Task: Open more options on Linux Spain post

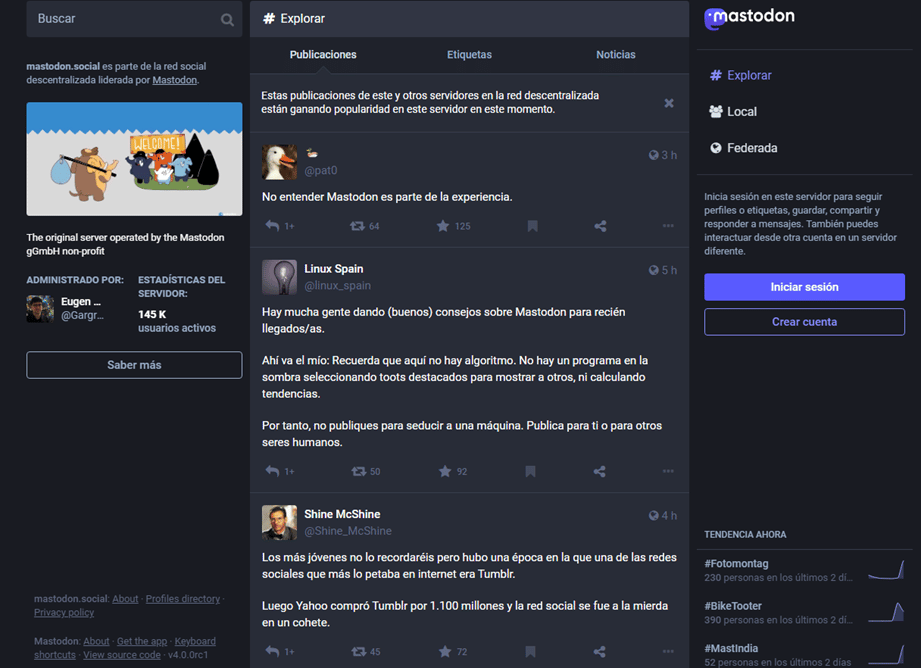Action: (x=668, y=471)
